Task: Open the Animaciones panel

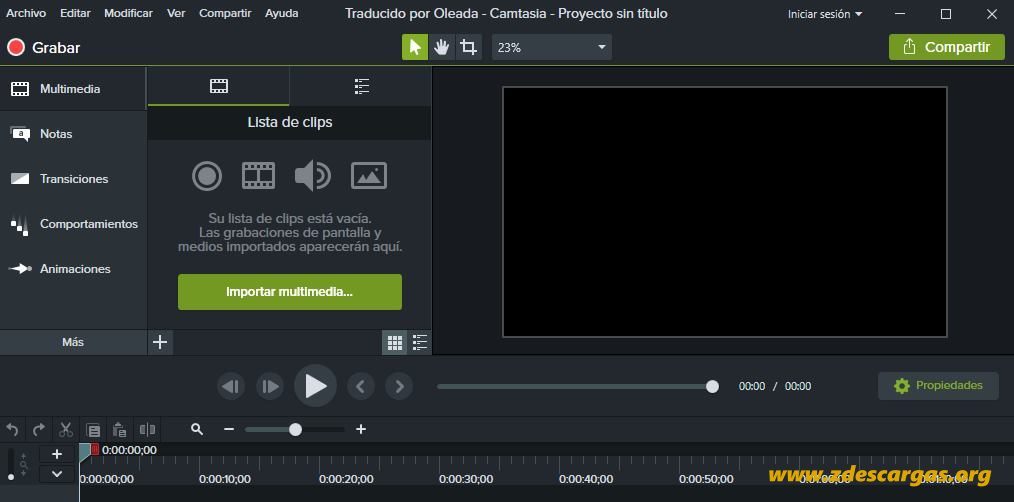Action: click(x=73, y=268)
